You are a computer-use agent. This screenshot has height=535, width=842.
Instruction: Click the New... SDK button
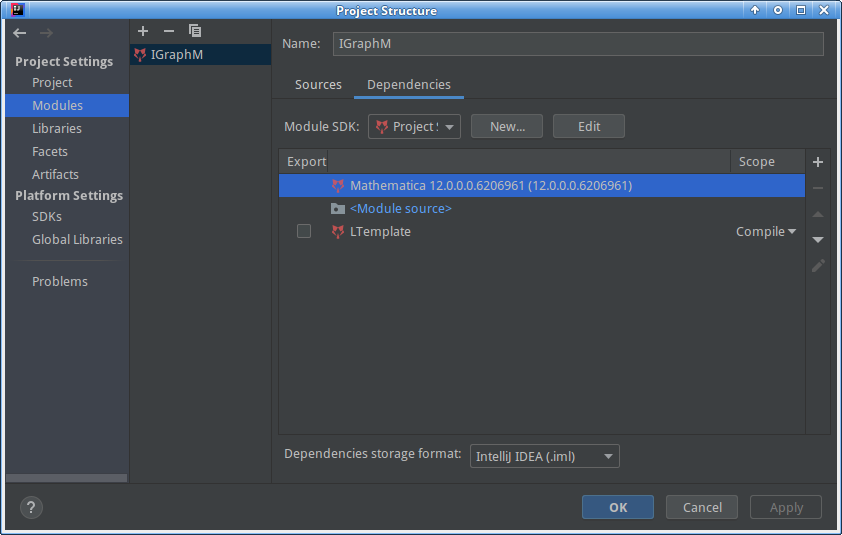pyautogui.click(x=507, y=127)
